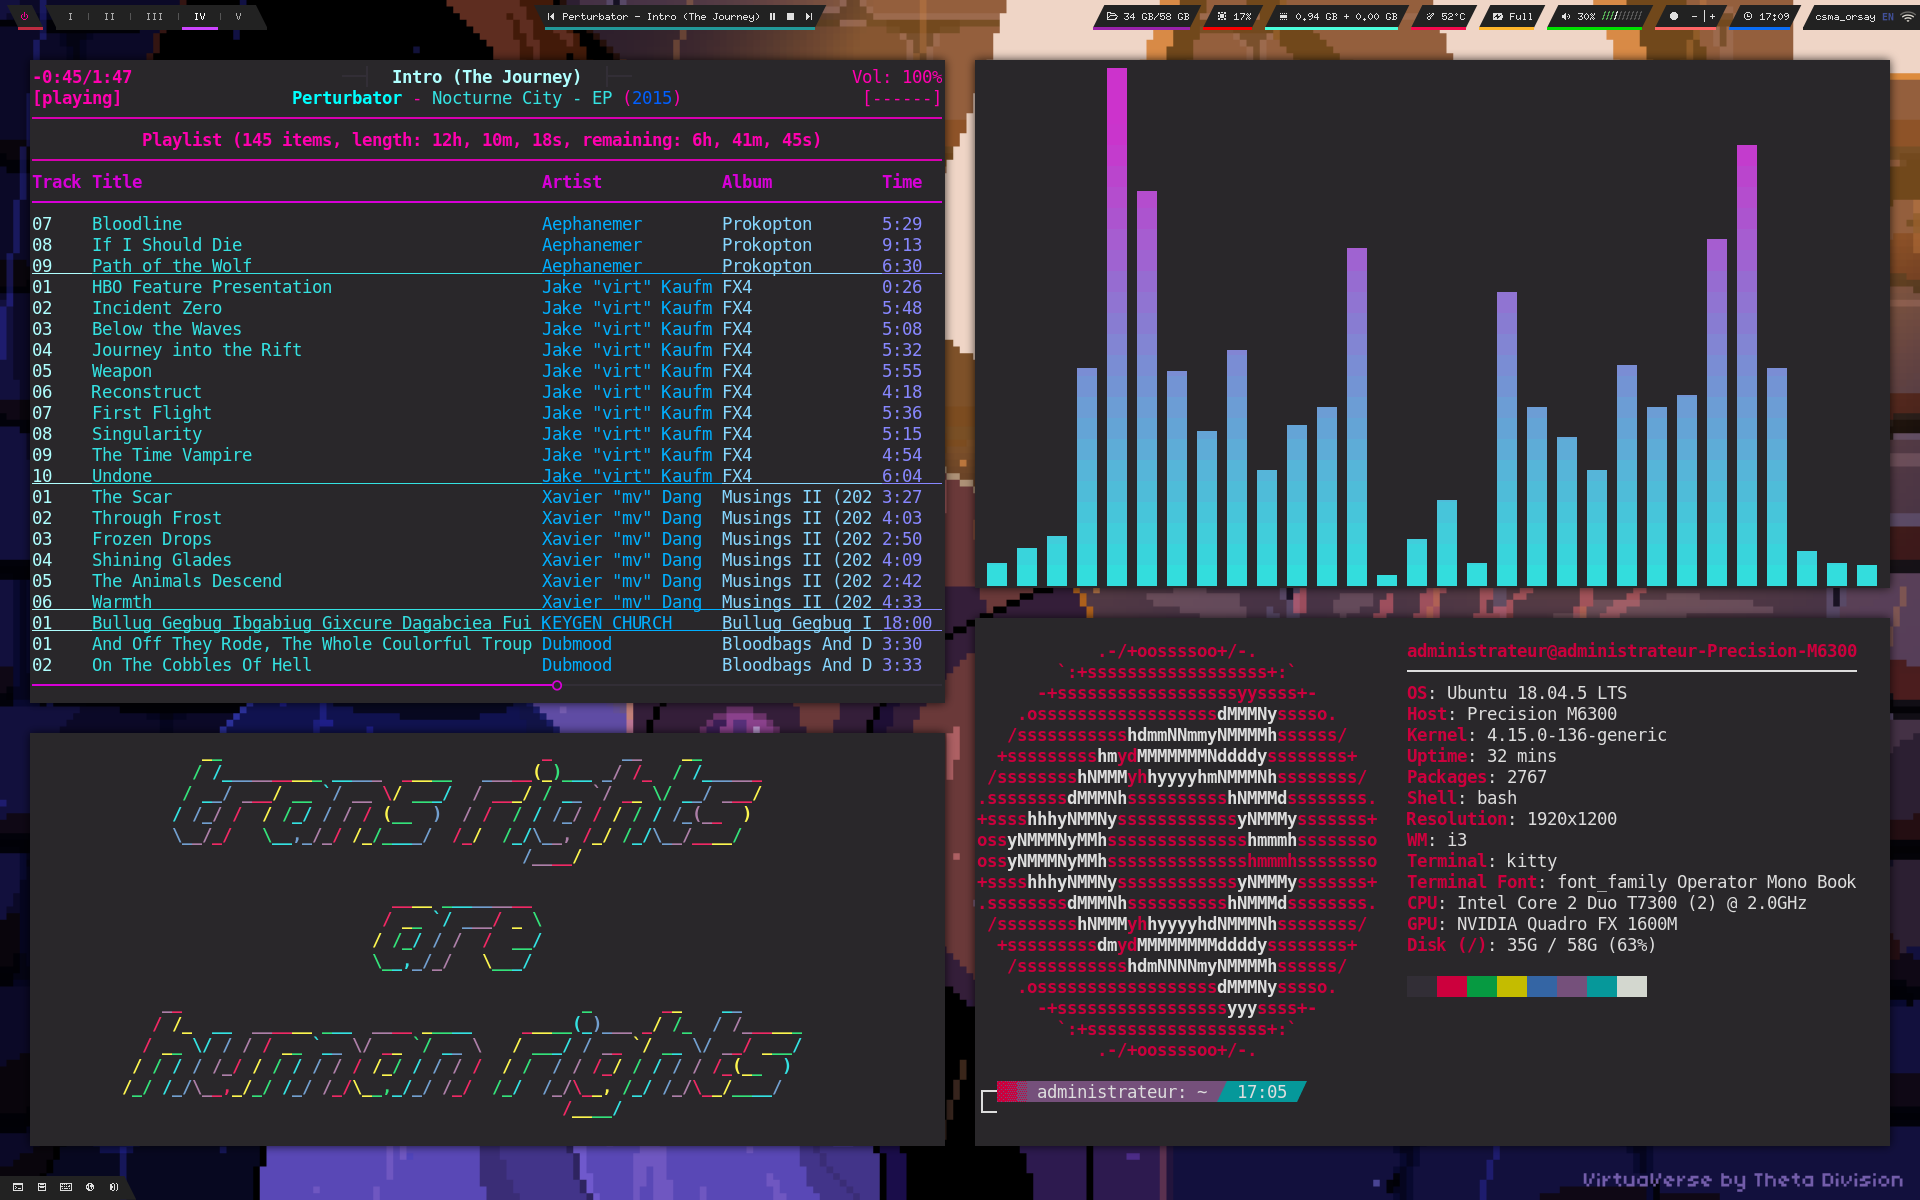Screen dimensions: 1920x1200
Task: Mute volume via the speaker icon
Action: (1565, 16)
